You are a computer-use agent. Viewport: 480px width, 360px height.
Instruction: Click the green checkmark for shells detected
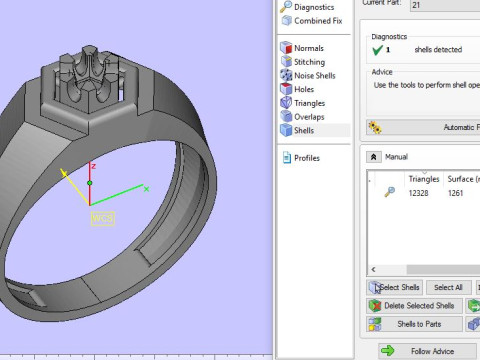tap(377, 50)
